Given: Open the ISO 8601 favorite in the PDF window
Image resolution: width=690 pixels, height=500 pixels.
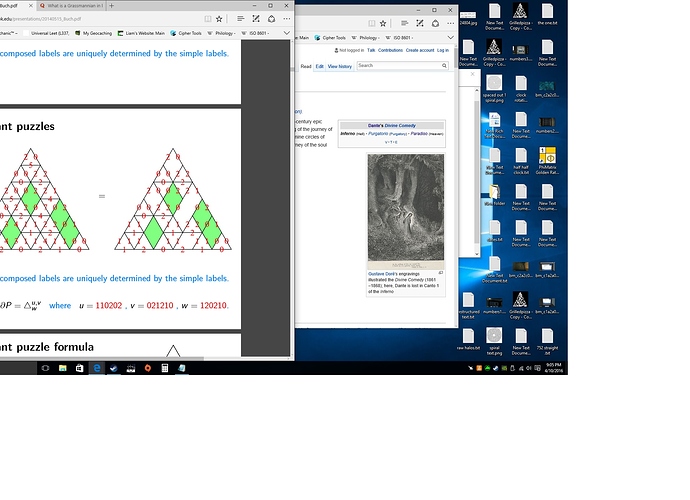Looking at the screenshot, I should [x=256, y=33].
